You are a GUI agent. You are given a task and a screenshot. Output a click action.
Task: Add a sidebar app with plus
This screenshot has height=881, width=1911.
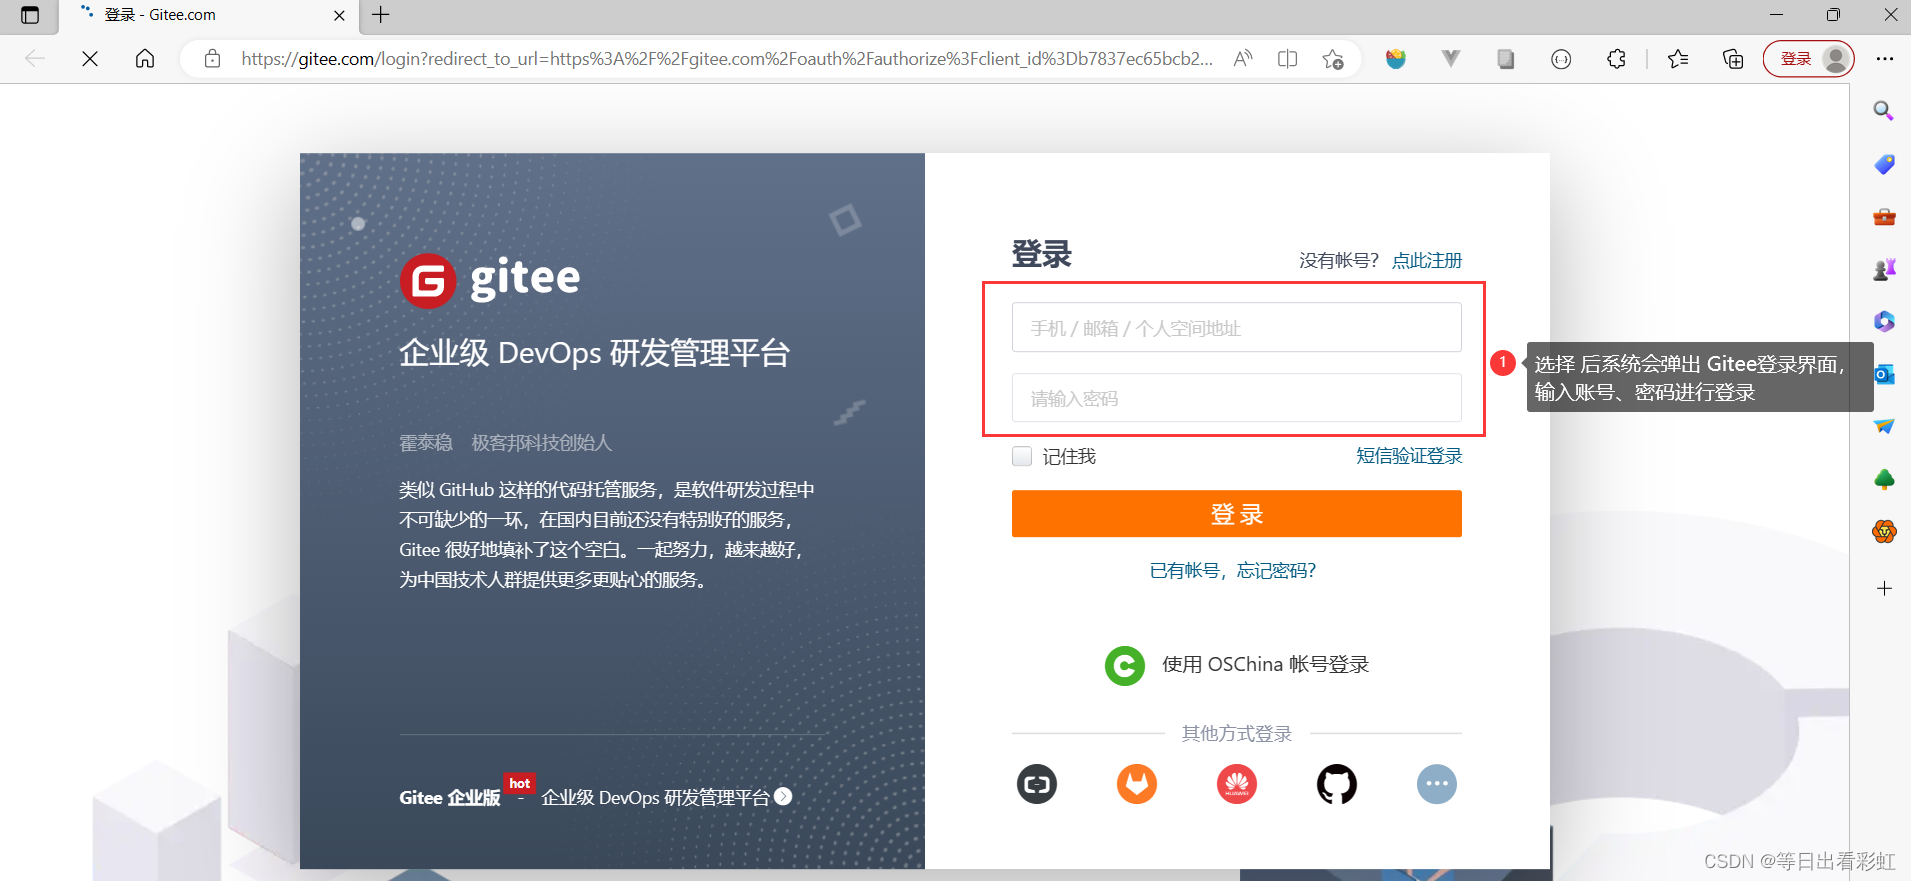(x=1884, y=588)
